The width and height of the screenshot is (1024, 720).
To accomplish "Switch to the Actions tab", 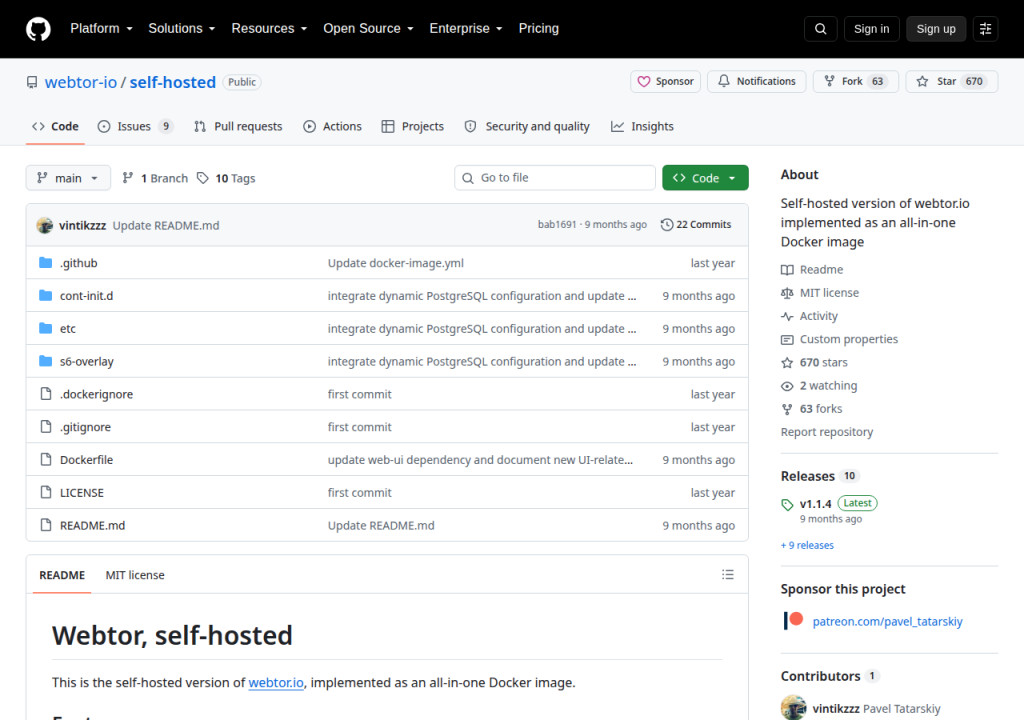I will click(332, 127).
